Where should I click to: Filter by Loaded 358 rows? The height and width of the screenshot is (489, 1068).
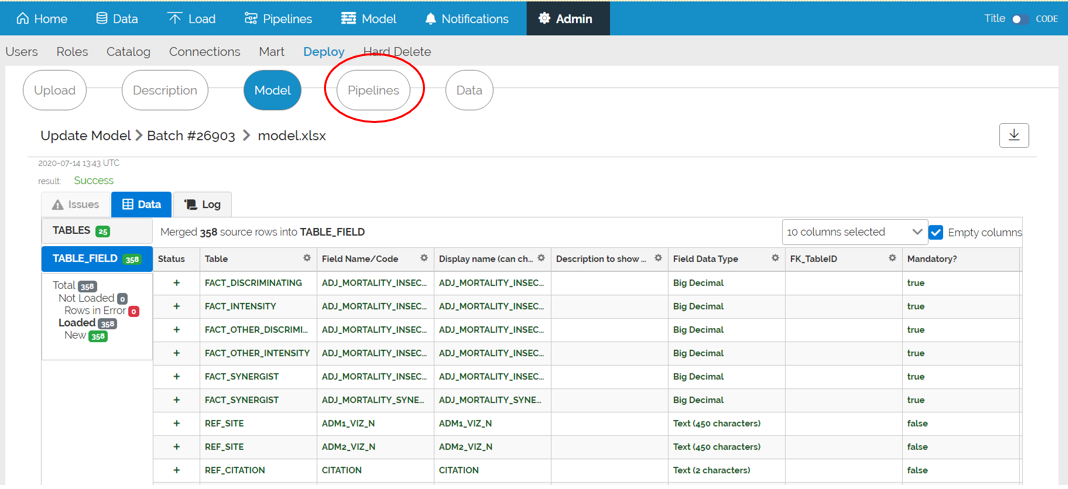pos(88,323)
